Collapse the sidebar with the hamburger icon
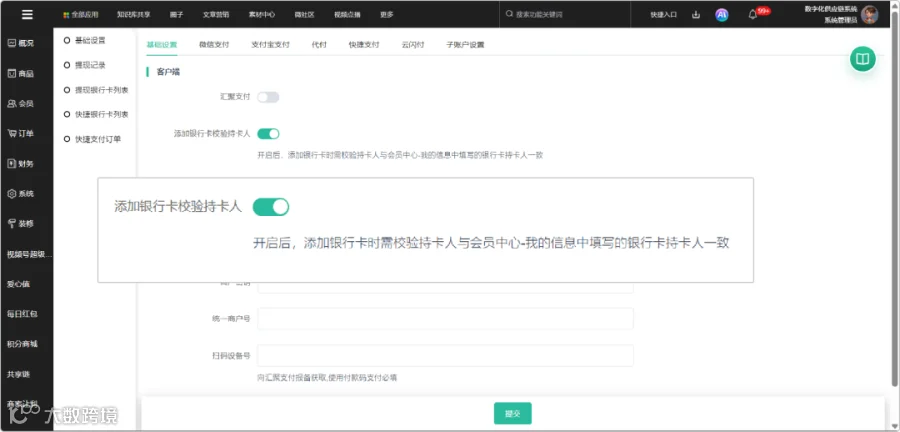This screenshot has height=432, width=900. [x=27, y=15]
